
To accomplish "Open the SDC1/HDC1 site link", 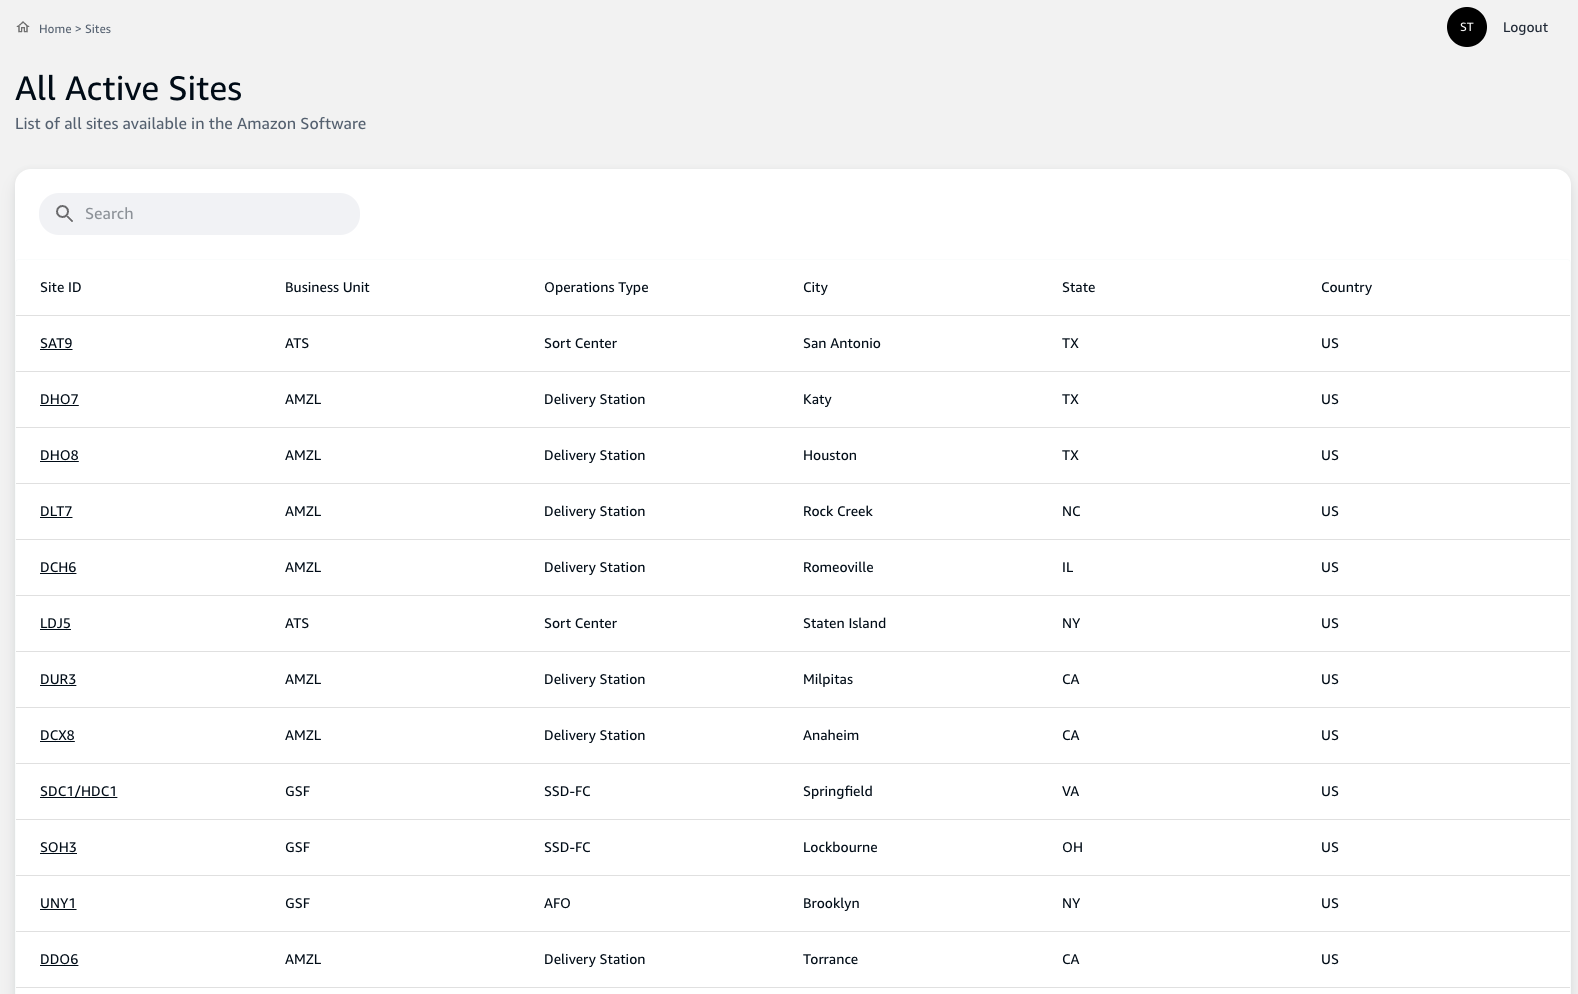I will [78, 791].
